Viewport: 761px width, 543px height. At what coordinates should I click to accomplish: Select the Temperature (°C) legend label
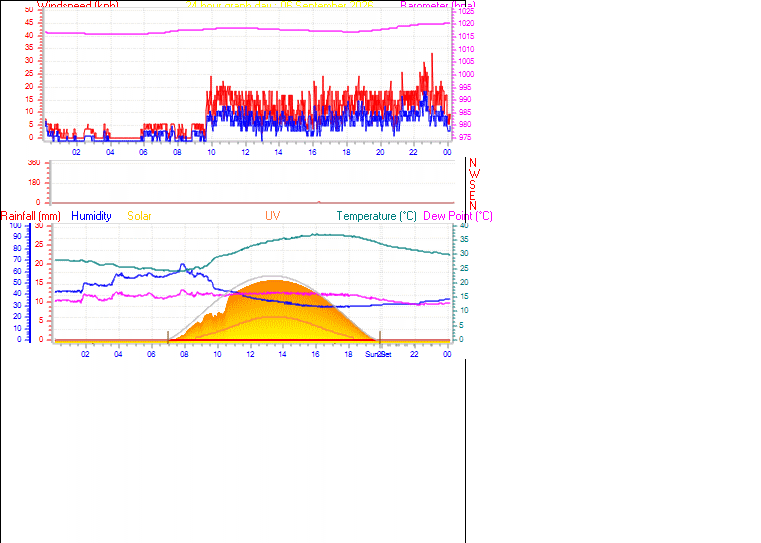(x=377, y=216)
